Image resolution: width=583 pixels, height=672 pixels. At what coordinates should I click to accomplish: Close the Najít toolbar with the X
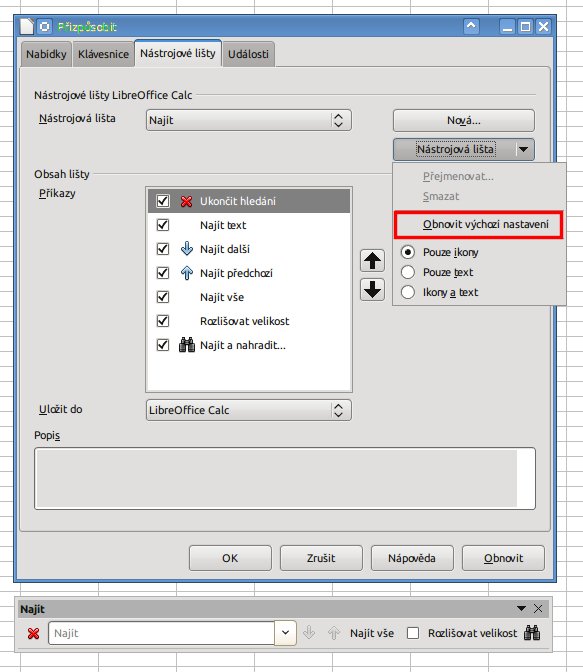click(x=538, y=609)
